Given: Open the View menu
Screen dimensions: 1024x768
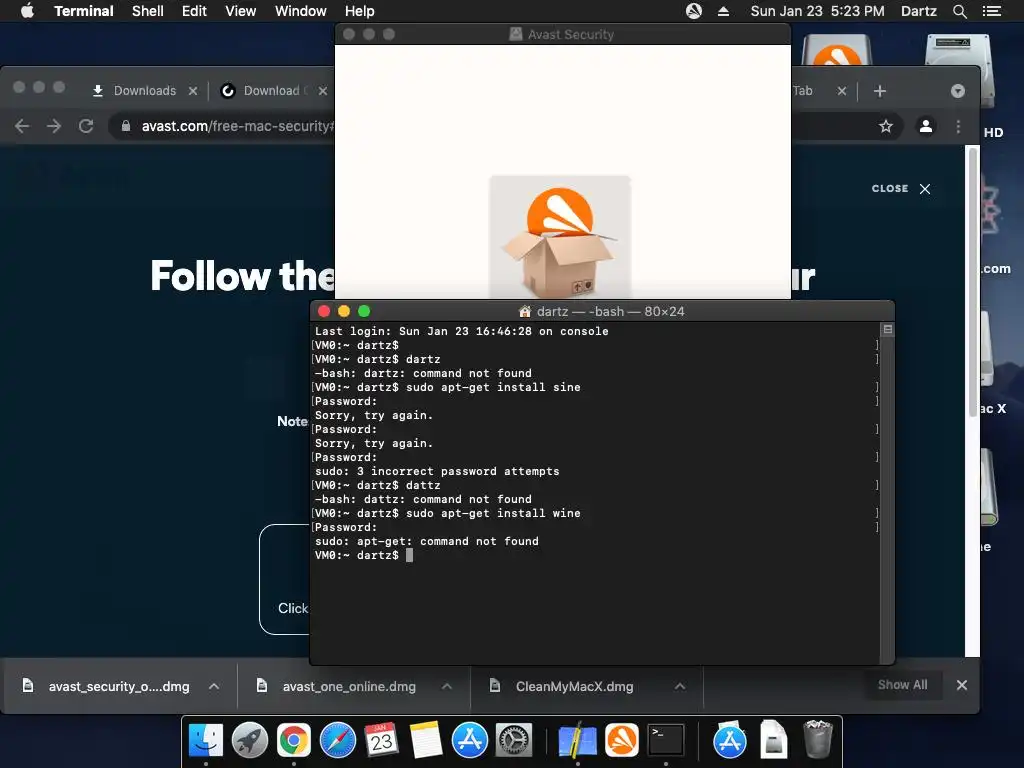Looking at the screenshot, I should pos(240,11).
